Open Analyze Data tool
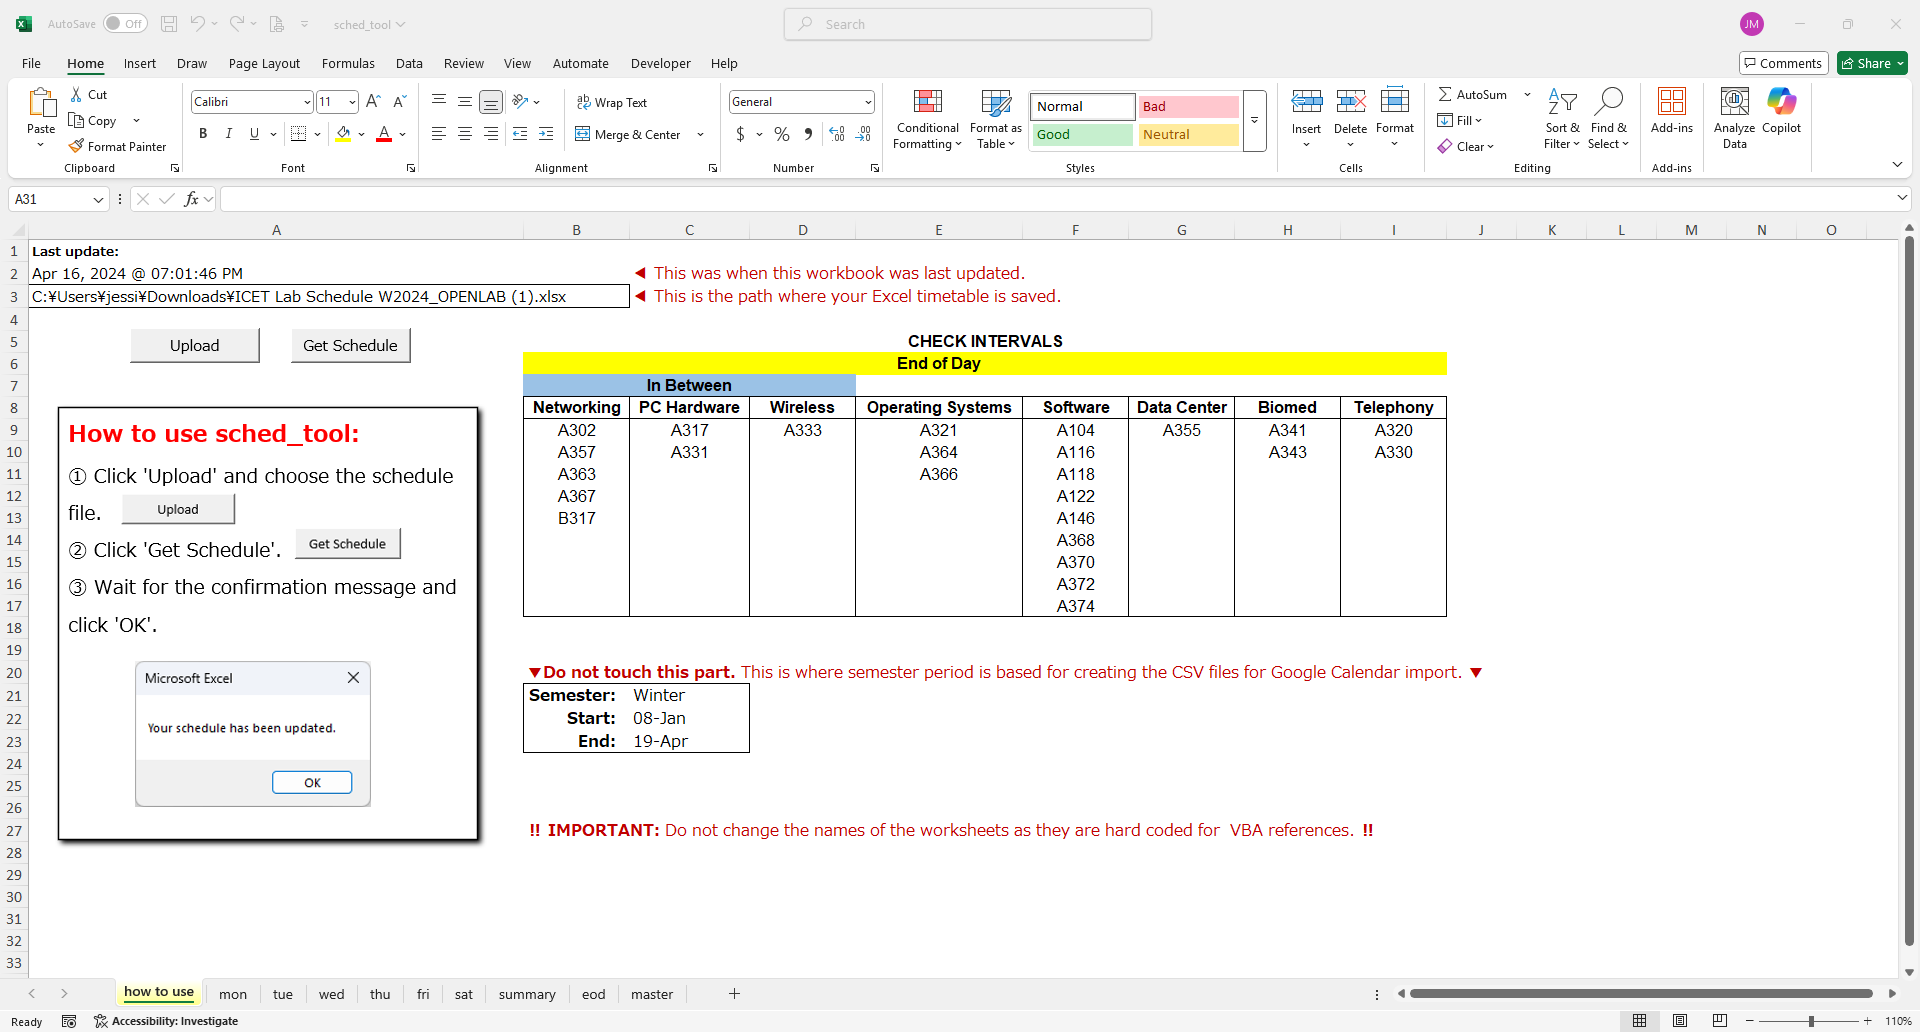 tap(1734, 102)
